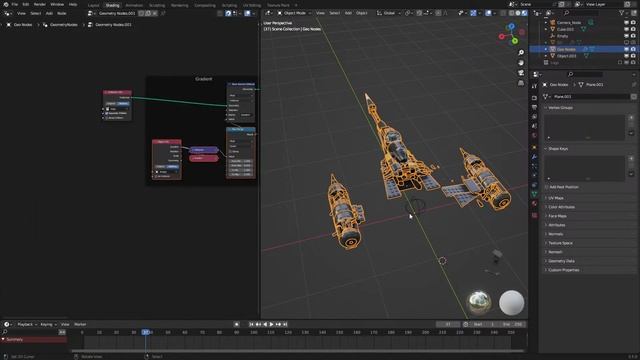Open the Object Data green triangle tab
The width and height of the screenshot is (640, 360).
(534, 194)
